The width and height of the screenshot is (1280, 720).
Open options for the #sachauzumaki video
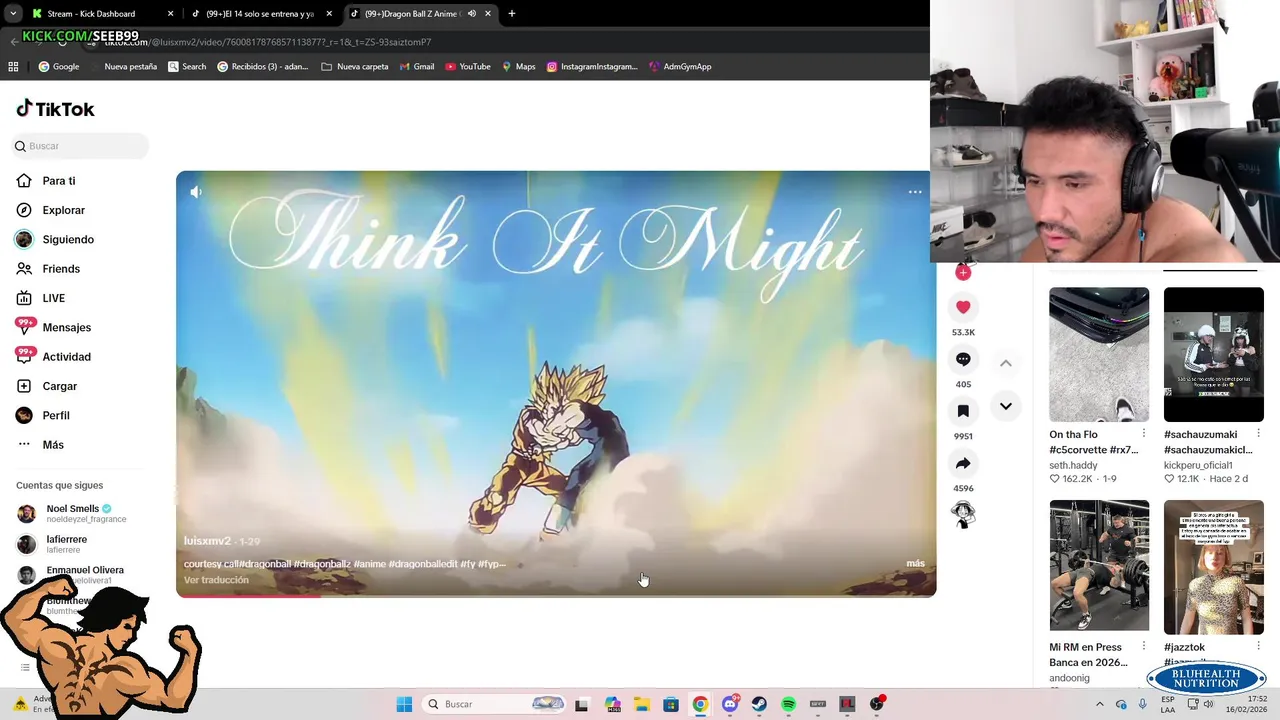coord(1258,434)
